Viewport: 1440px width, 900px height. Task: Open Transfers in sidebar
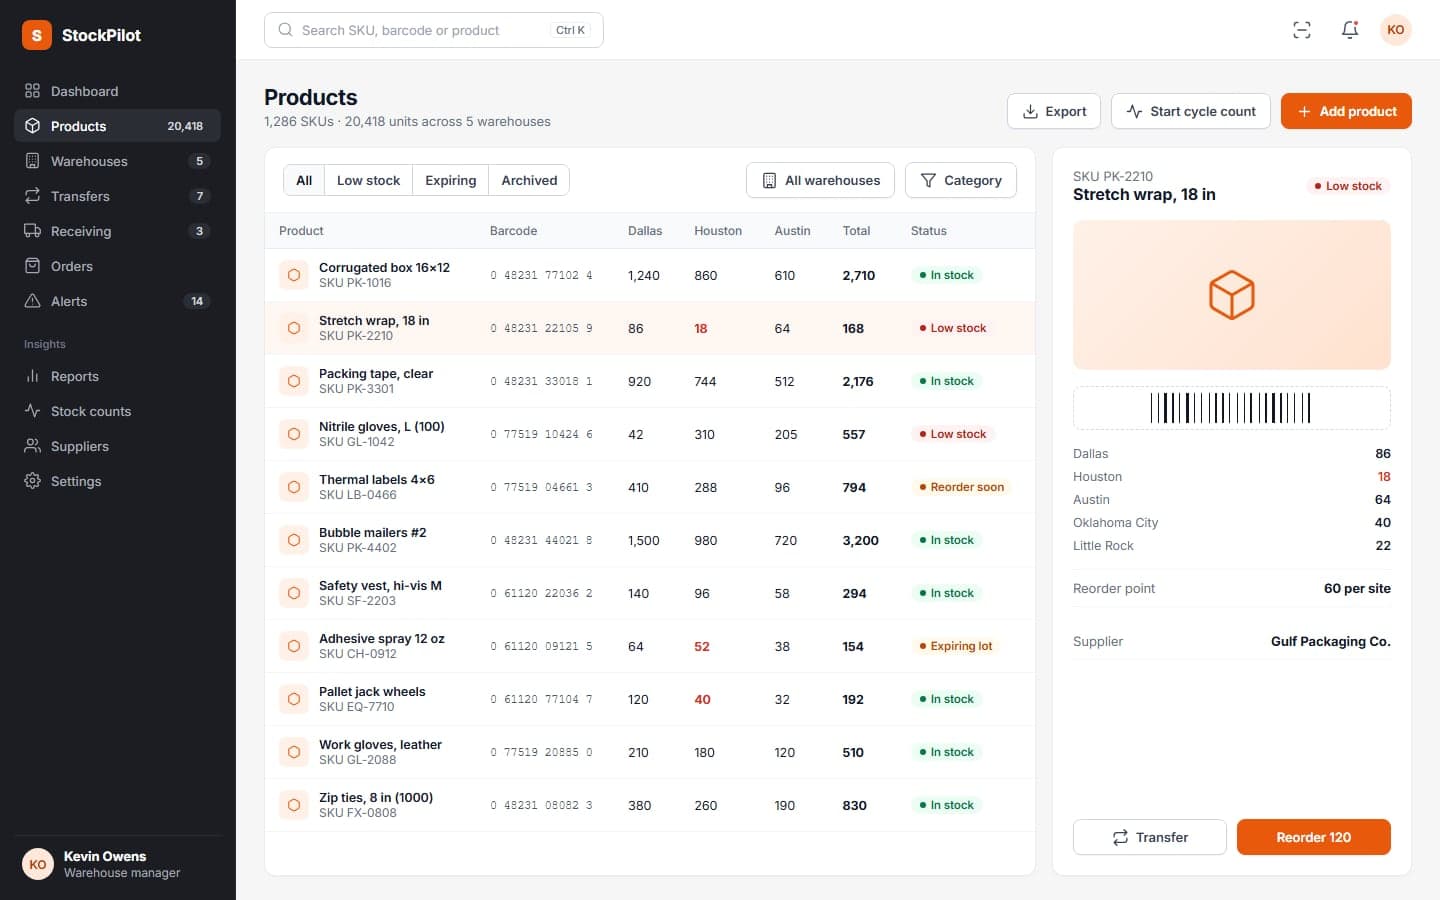[x=117, y=196]
